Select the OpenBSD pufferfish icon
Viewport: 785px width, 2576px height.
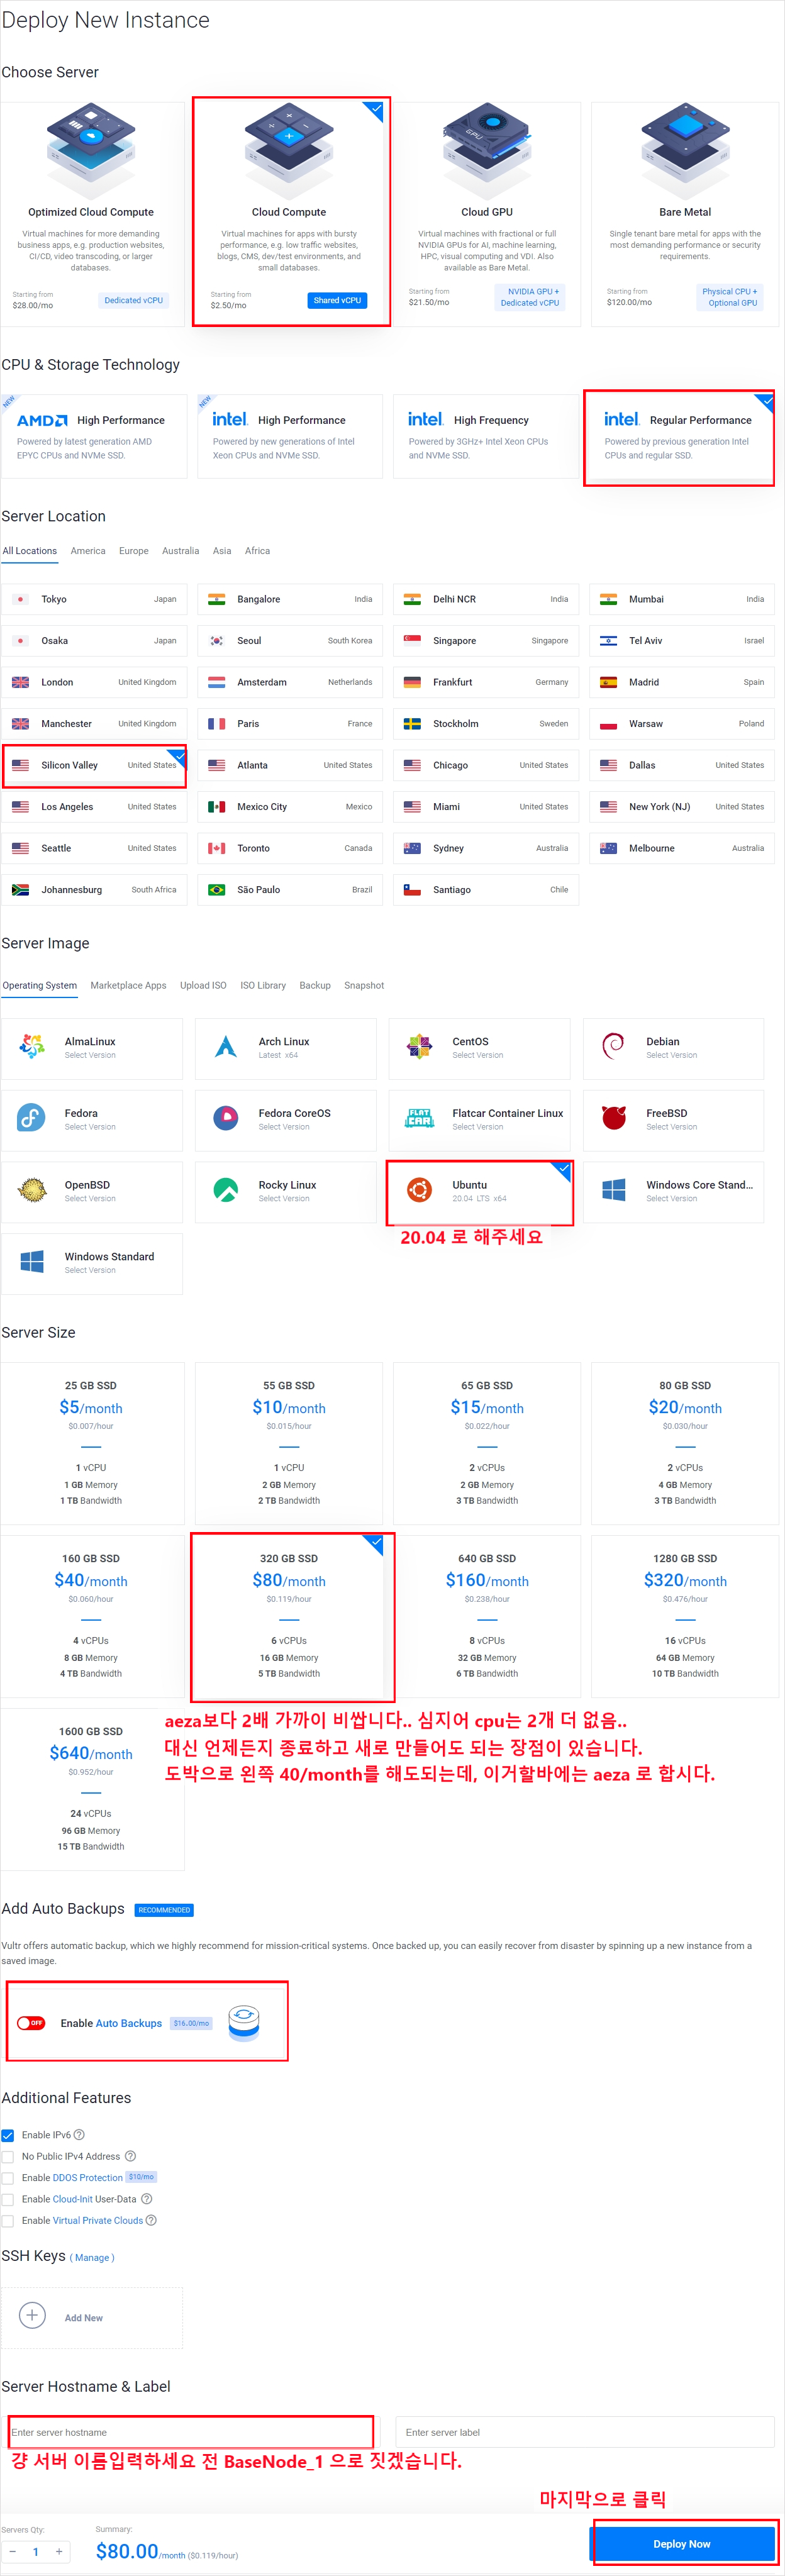click(x=32, y=1190)
